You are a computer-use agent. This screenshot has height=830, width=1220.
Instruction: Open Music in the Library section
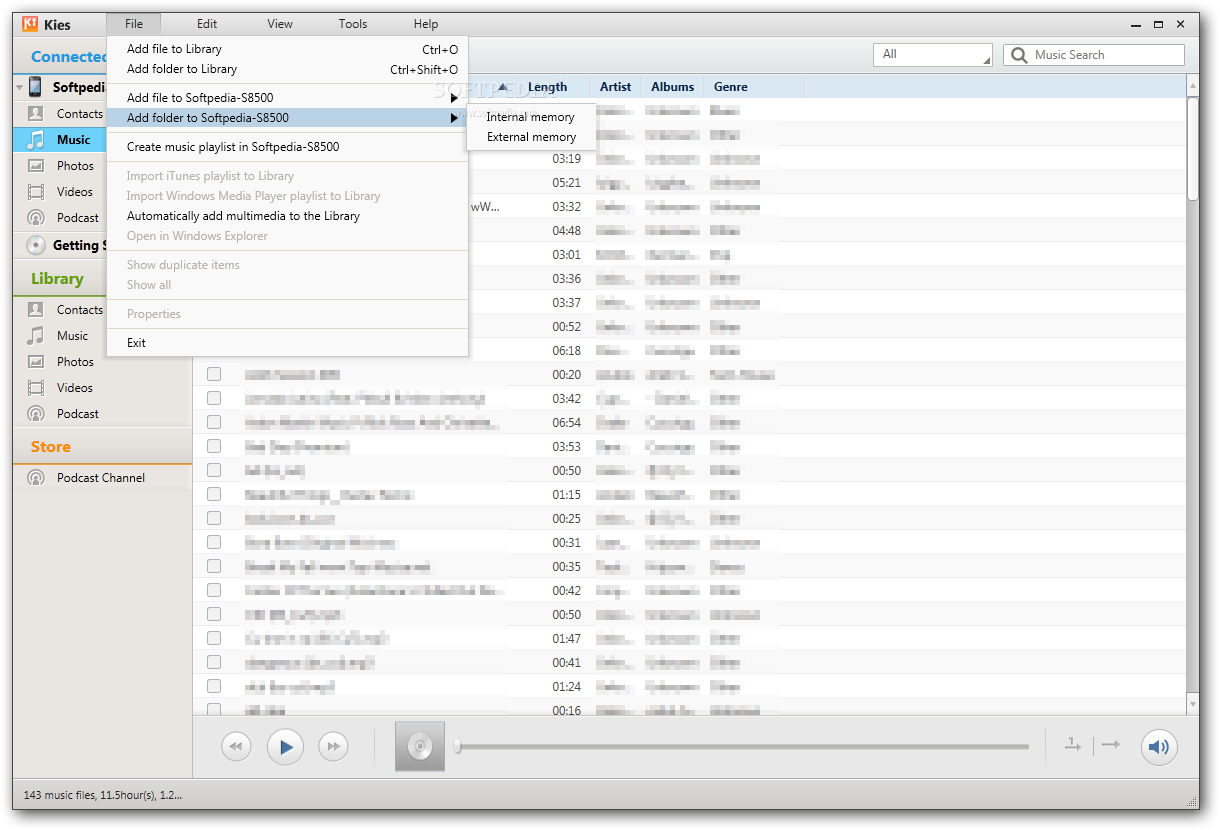point(73,336)
